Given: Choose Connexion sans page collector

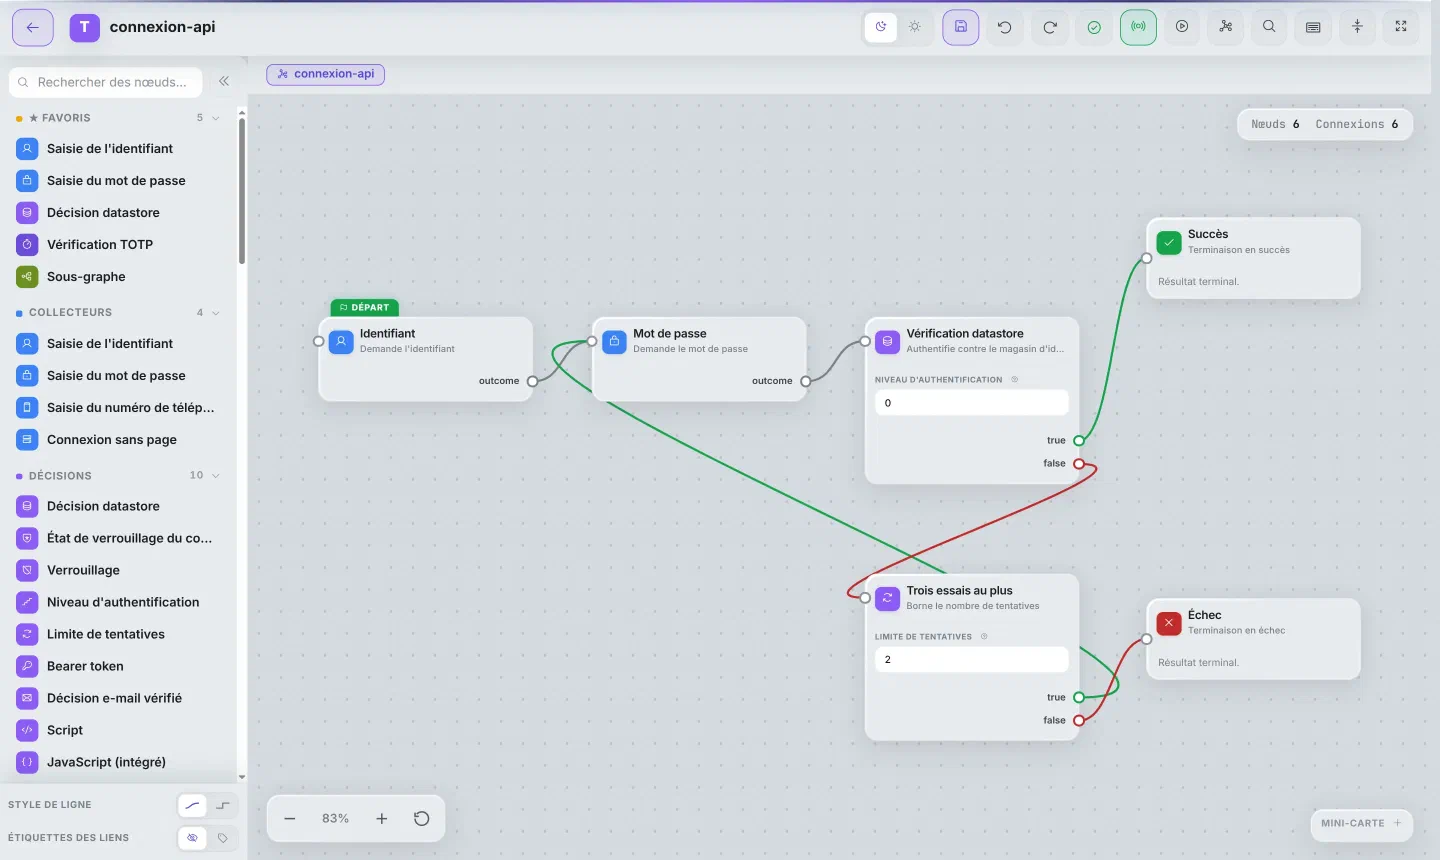Looking at the screenshot, I should click(118, 440).
